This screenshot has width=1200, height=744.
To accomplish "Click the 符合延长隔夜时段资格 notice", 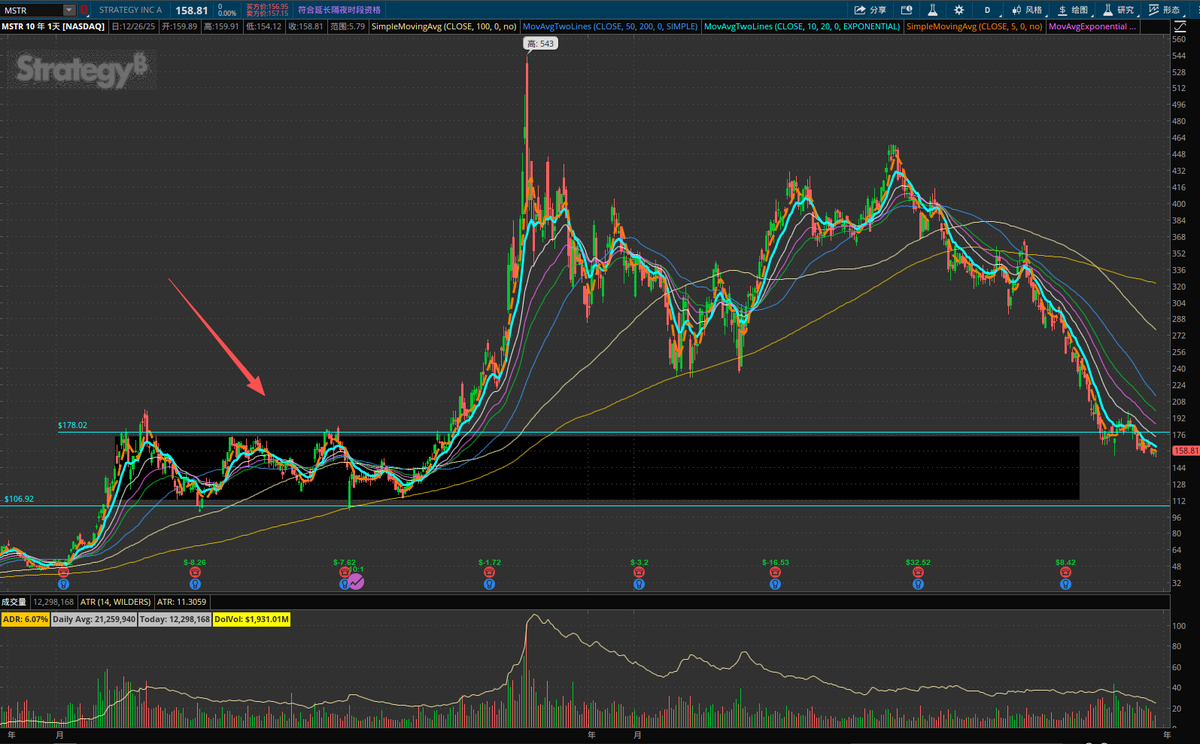I will 339,10.
